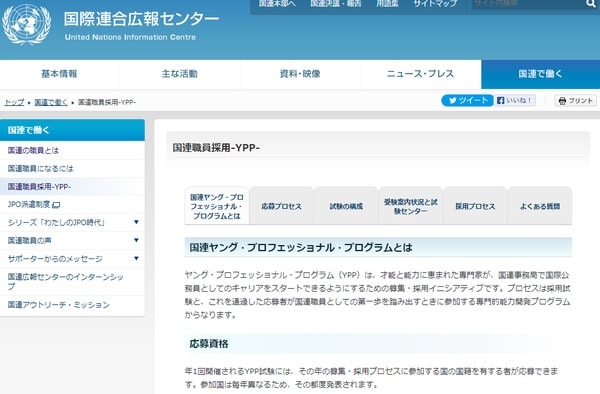Viewport: 600px width, 394px height.
Task: Click the search magnifier icon
Action: point(590,4)
